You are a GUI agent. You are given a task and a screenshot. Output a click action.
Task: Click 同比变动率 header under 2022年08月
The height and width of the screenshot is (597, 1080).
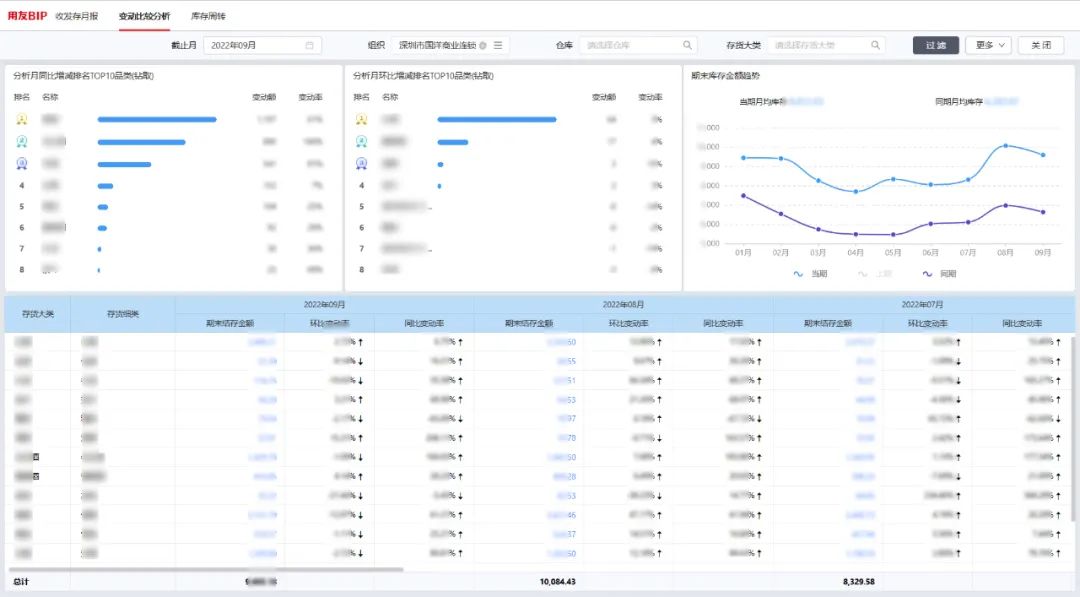(x=723, y=324)
